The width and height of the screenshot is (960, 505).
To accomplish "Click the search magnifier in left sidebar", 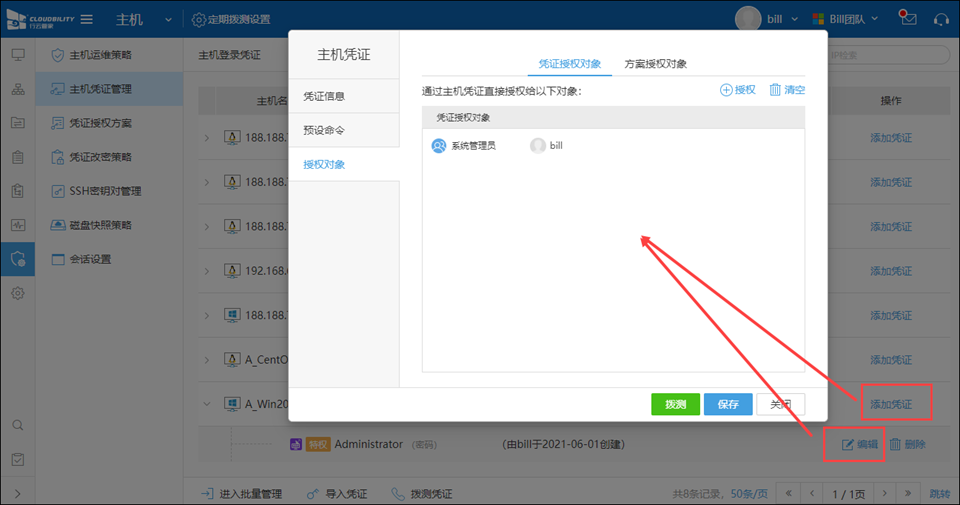I will coord(18,425).
